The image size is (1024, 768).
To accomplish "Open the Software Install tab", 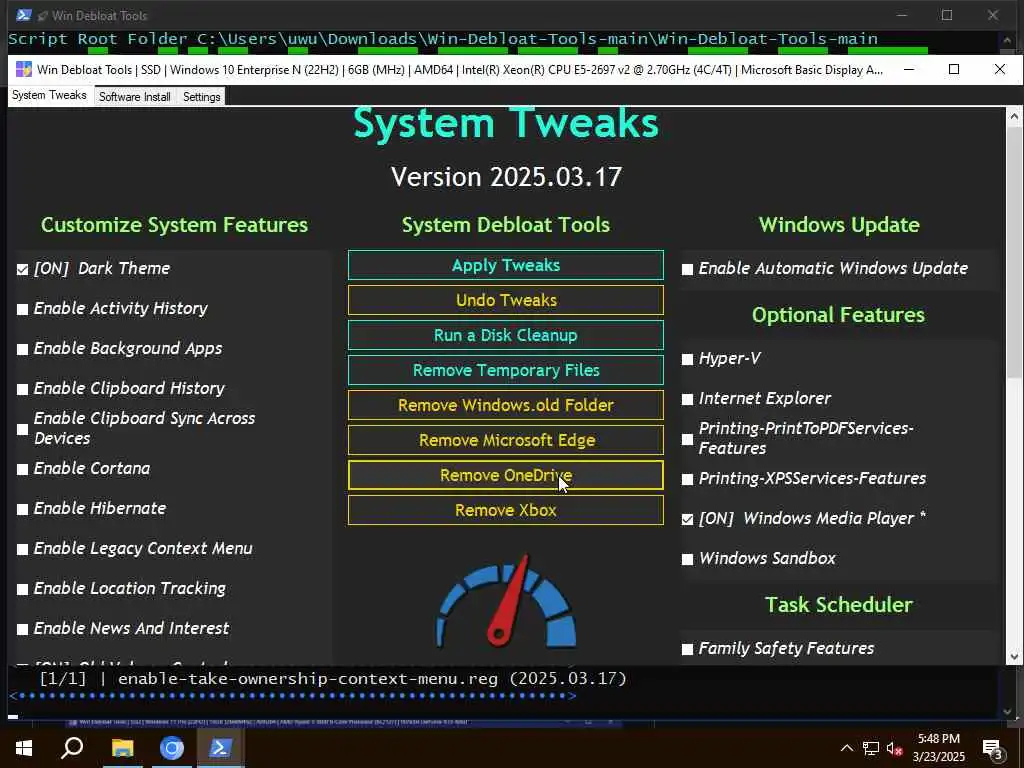I will click(135, 97).
